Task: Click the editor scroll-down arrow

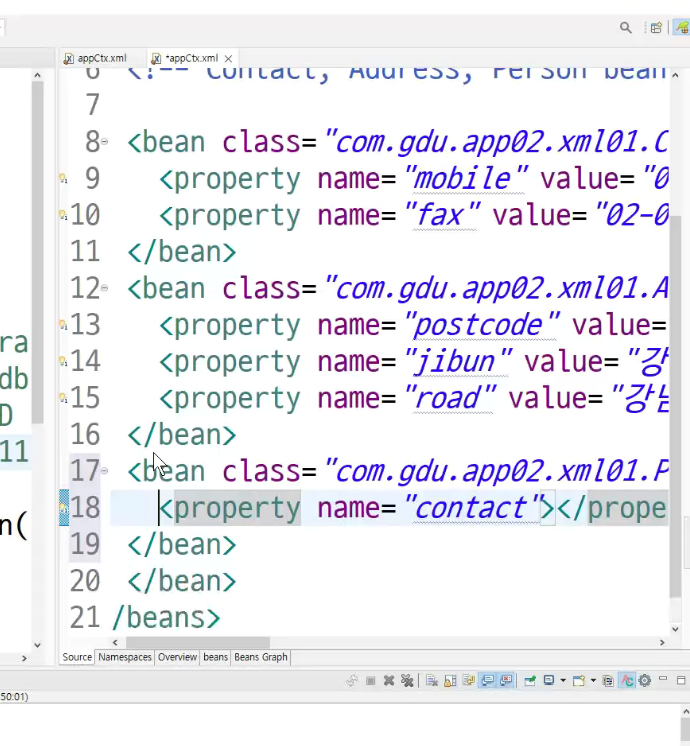Action: (x=675, y=629)
